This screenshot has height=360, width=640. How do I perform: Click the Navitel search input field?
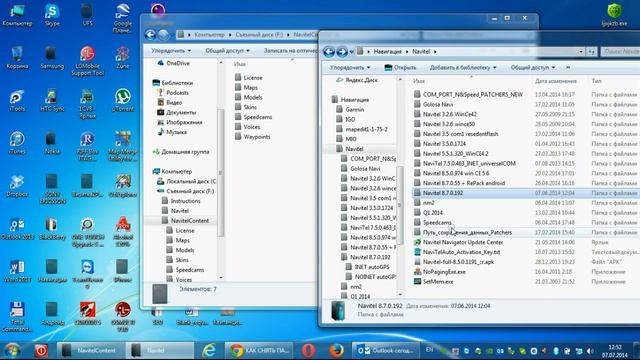pos(620,52)
